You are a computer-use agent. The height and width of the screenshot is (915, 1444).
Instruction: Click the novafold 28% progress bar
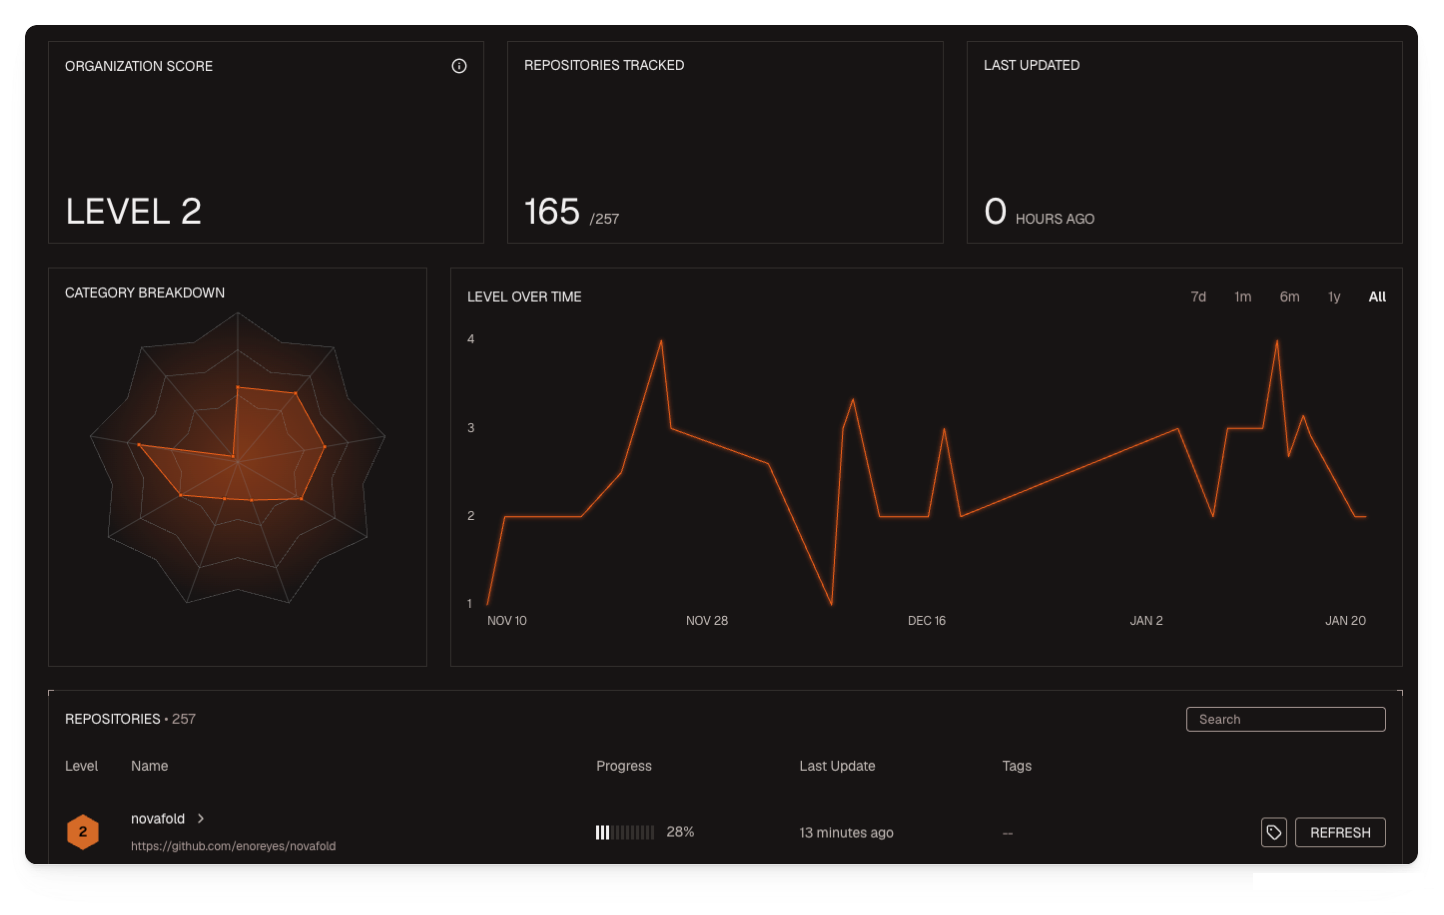click(625, 832)
